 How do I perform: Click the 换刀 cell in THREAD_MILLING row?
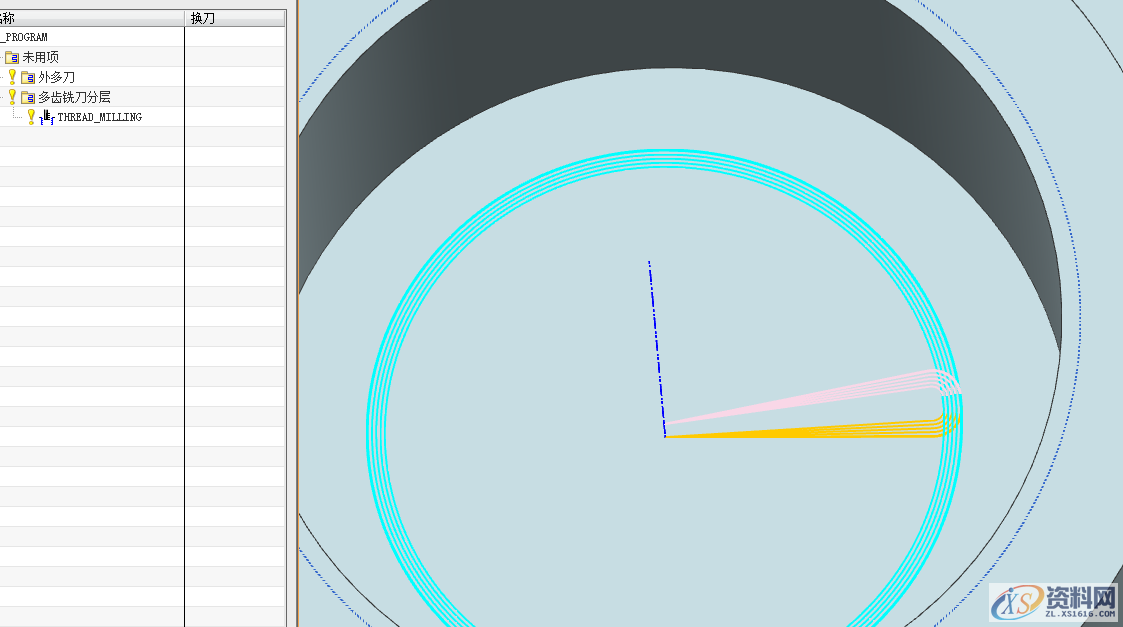235,117
